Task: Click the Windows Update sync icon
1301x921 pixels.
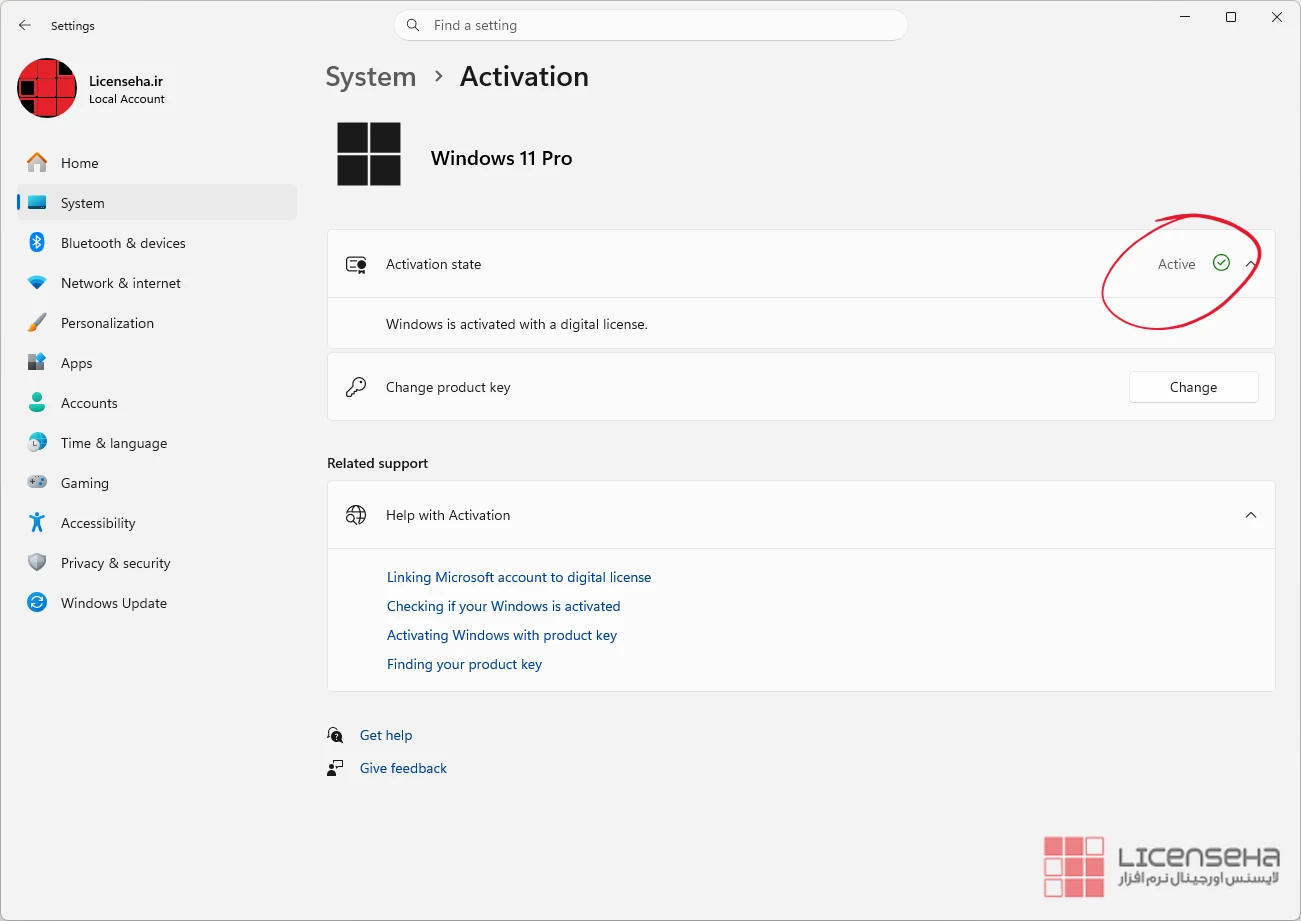Action: [37, 603]
